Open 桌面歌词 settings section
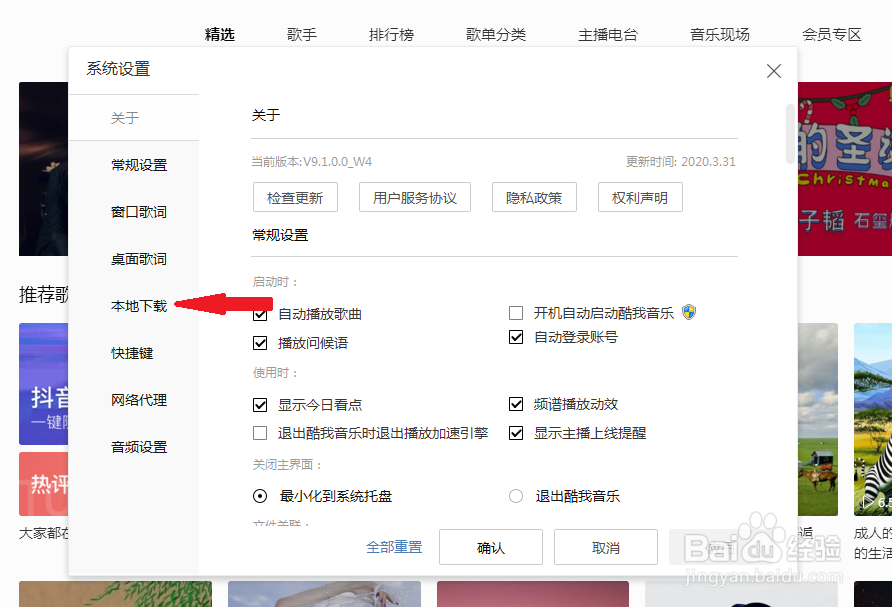The width and height of the screenshot is (892, 607). coord(139,259)
